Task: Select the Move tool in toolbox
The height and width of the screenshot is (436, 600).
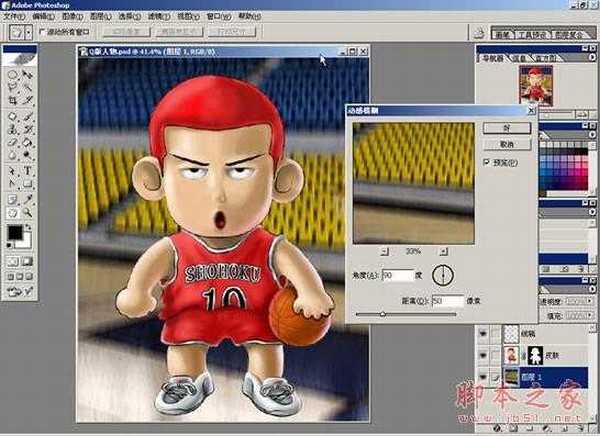Action: [27, 73]
